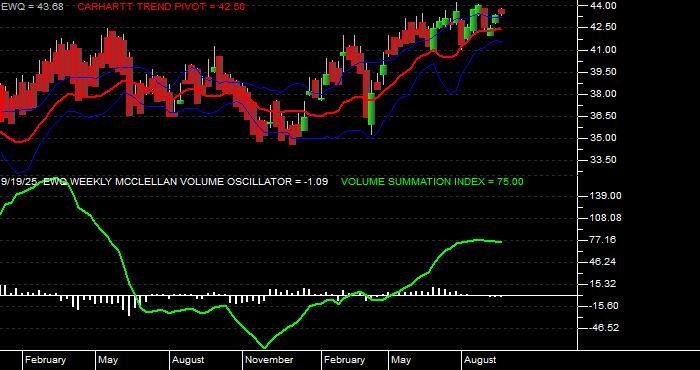Click the 36.50 price axis label
This screenshot has height=370, width=700.
603,116
